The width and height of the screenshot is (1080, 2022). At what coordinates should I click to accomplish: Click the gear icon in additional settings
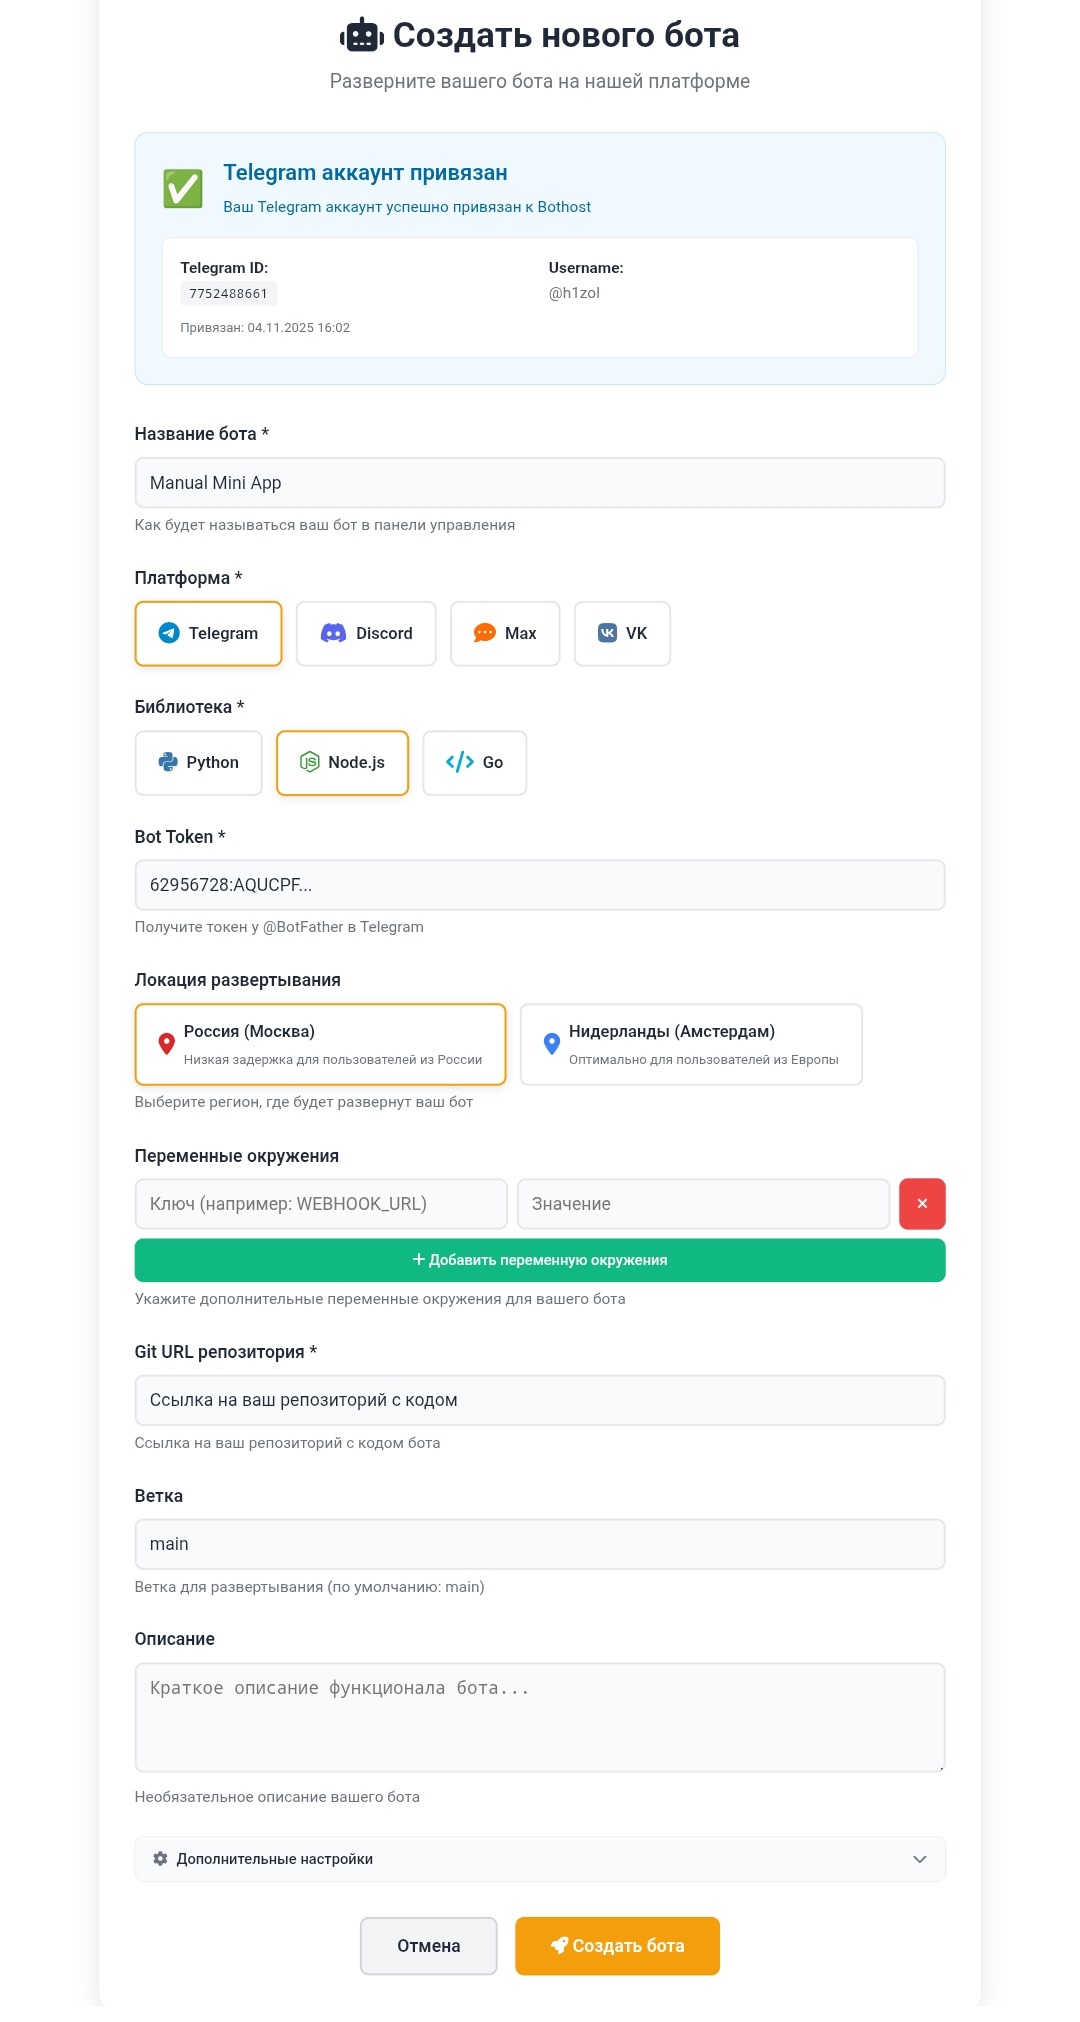pos(160,1858)
